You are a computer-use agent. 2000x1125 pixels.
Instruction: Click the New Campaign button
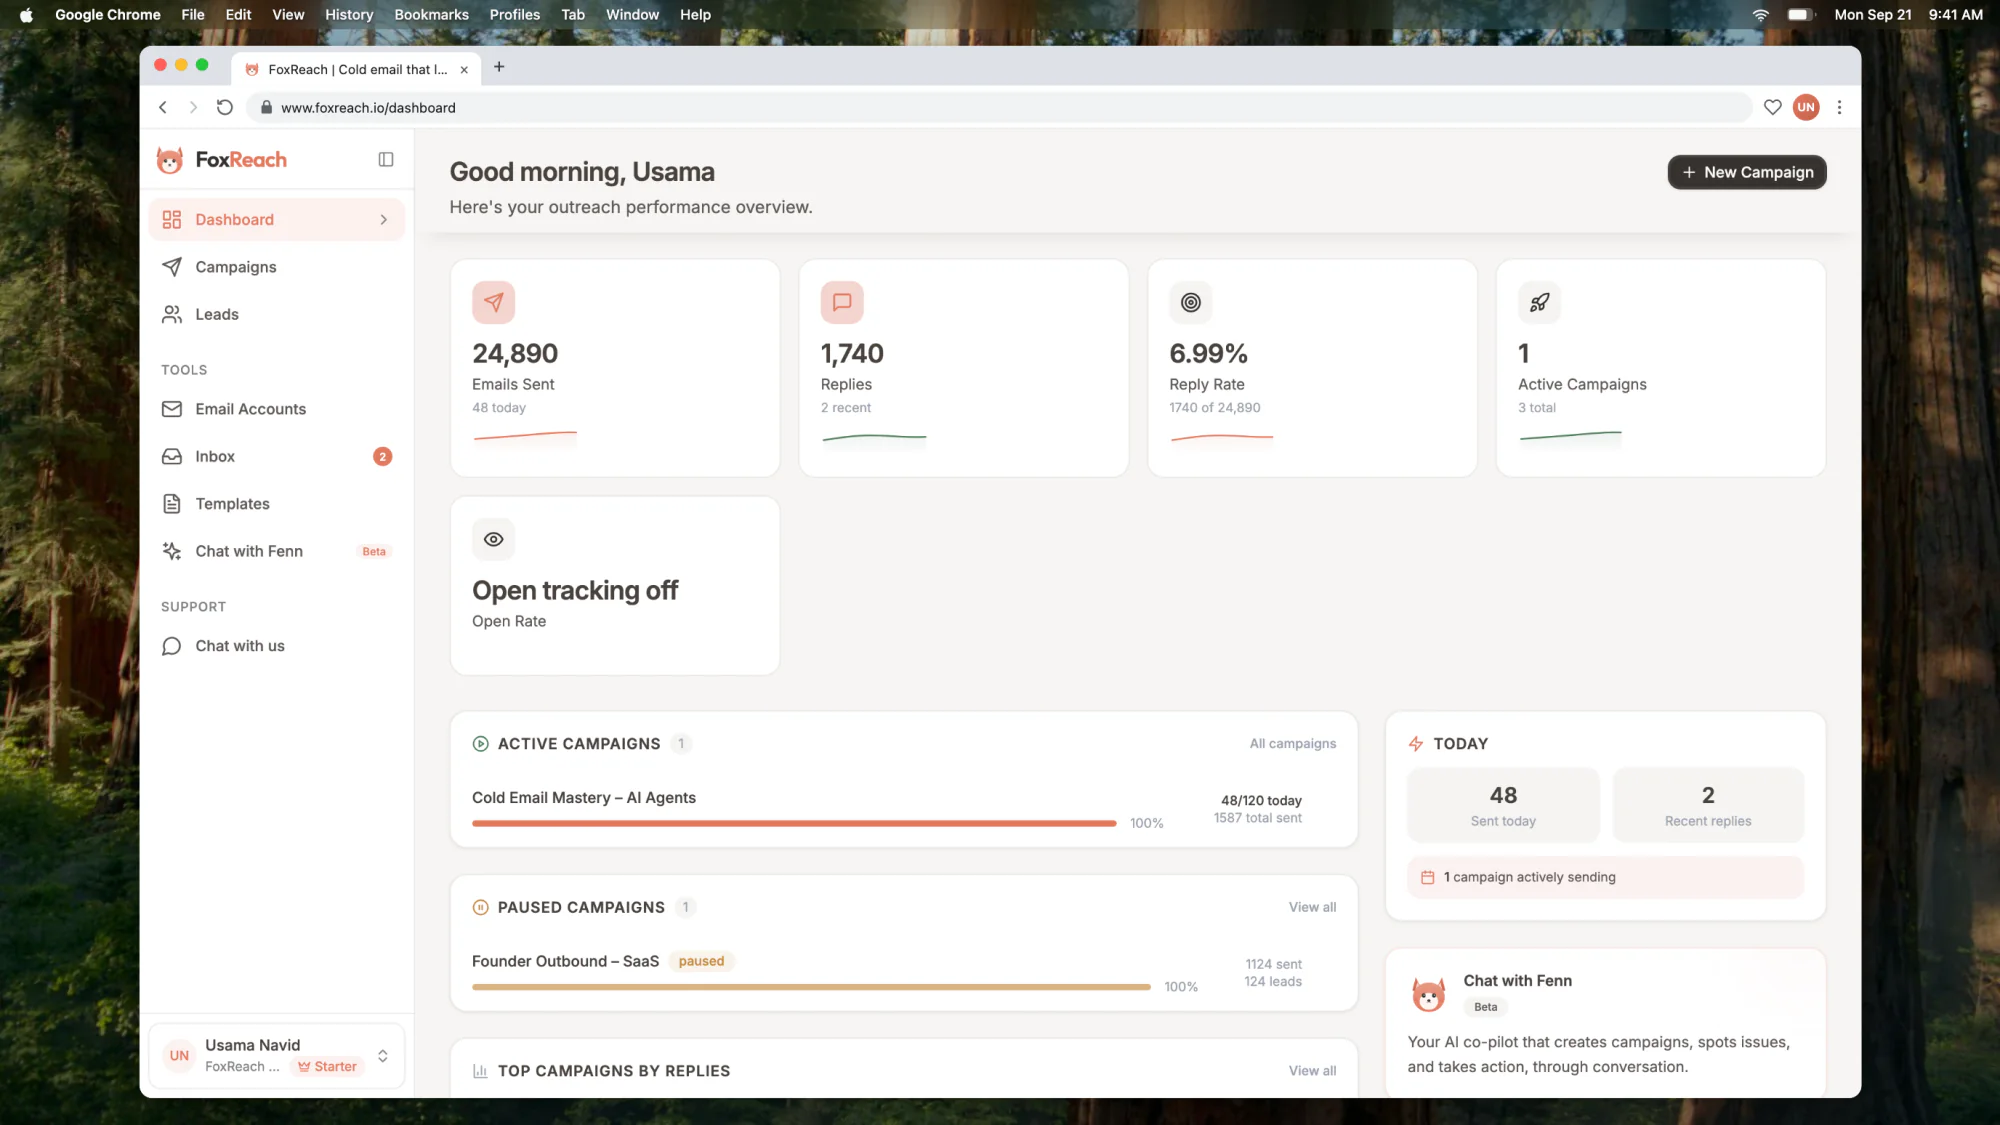pyautogui.click(x=1747, y=172)
